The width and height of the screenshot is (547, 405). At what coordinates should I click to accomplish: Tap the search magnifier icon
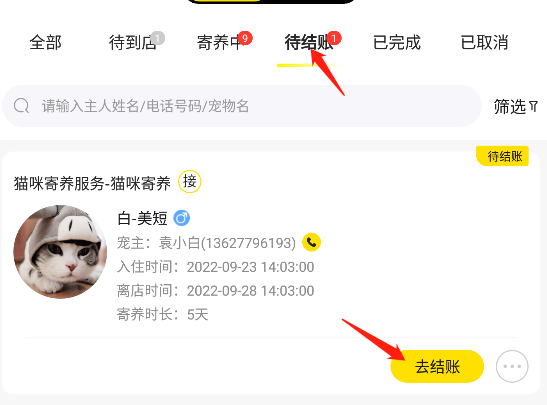click(x=22, y=106)
